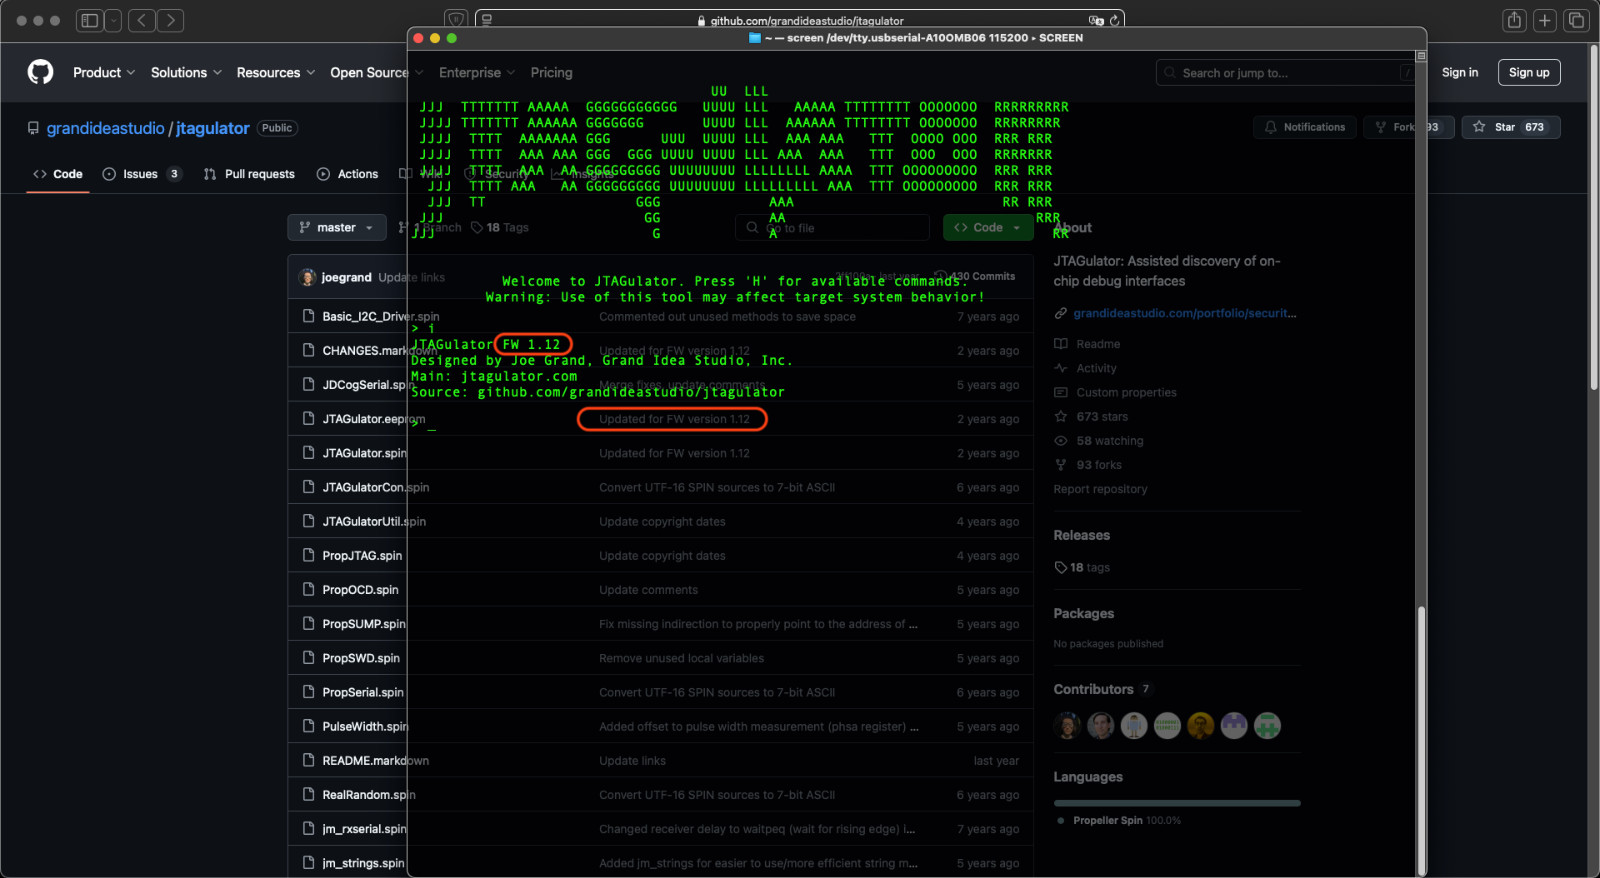Open the JTAGulator.spin file

[x=364, y=453]
